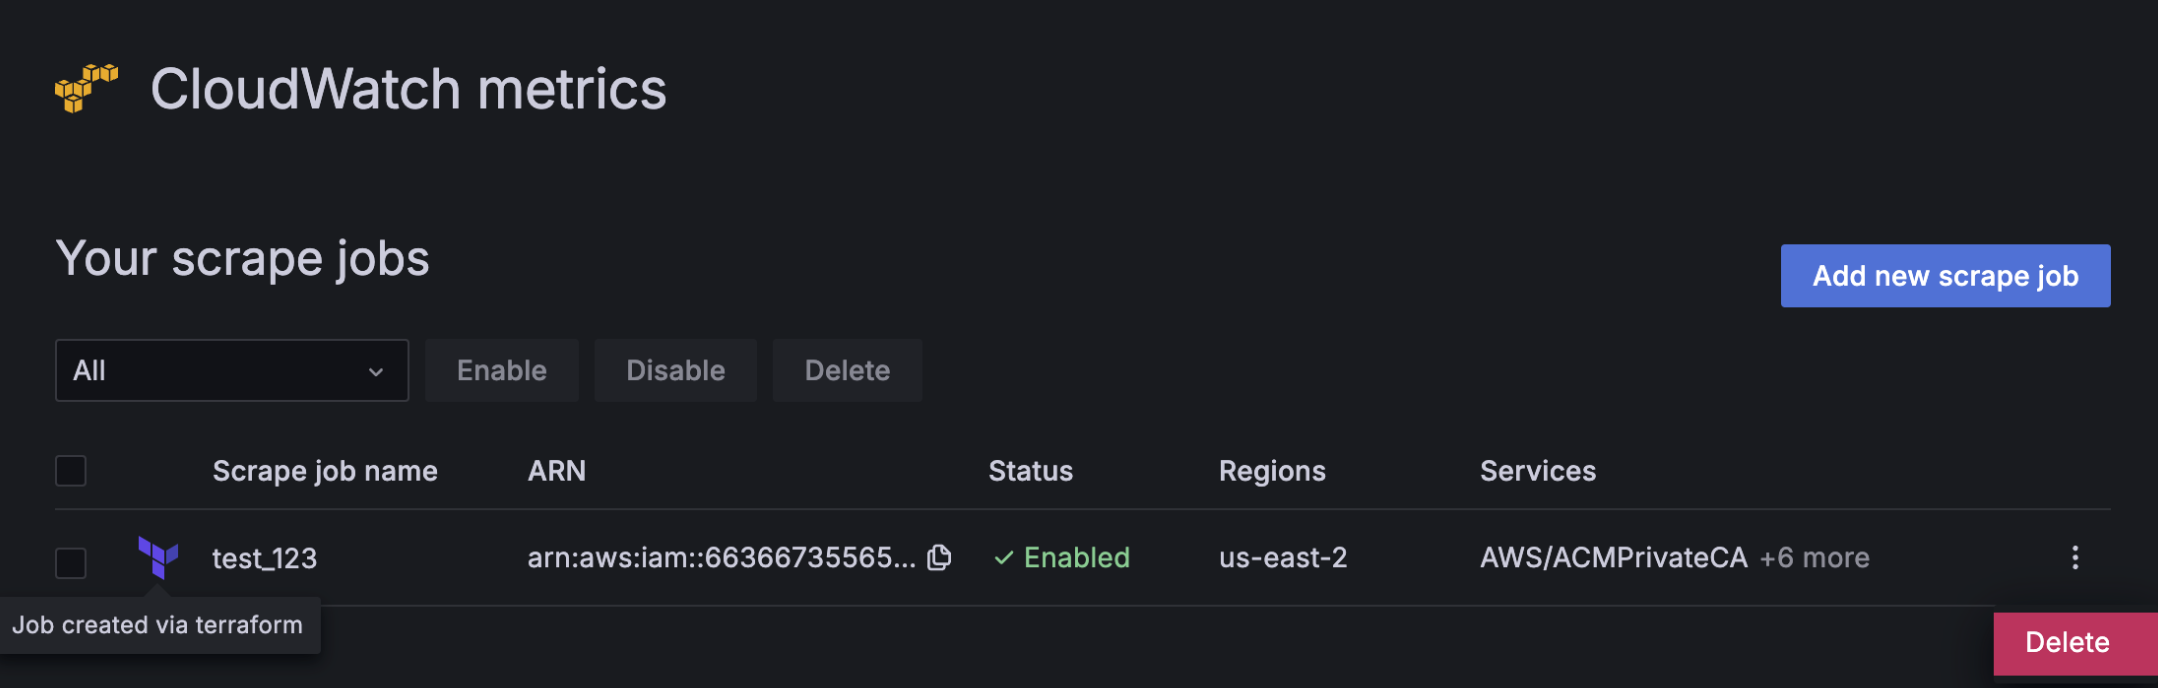Click the Status column header

(1030, 470)
